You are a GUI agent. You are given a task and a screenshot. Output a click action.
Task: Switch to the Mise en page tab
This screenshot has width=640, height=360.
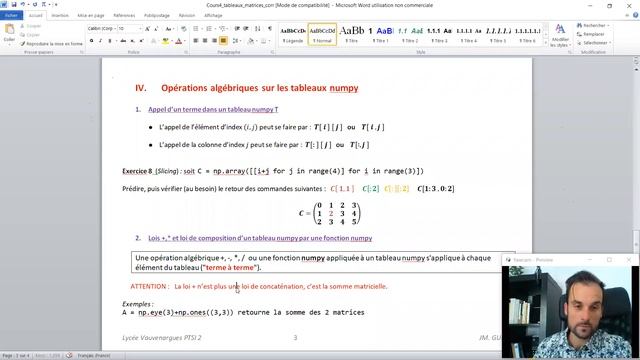[91, 15]
